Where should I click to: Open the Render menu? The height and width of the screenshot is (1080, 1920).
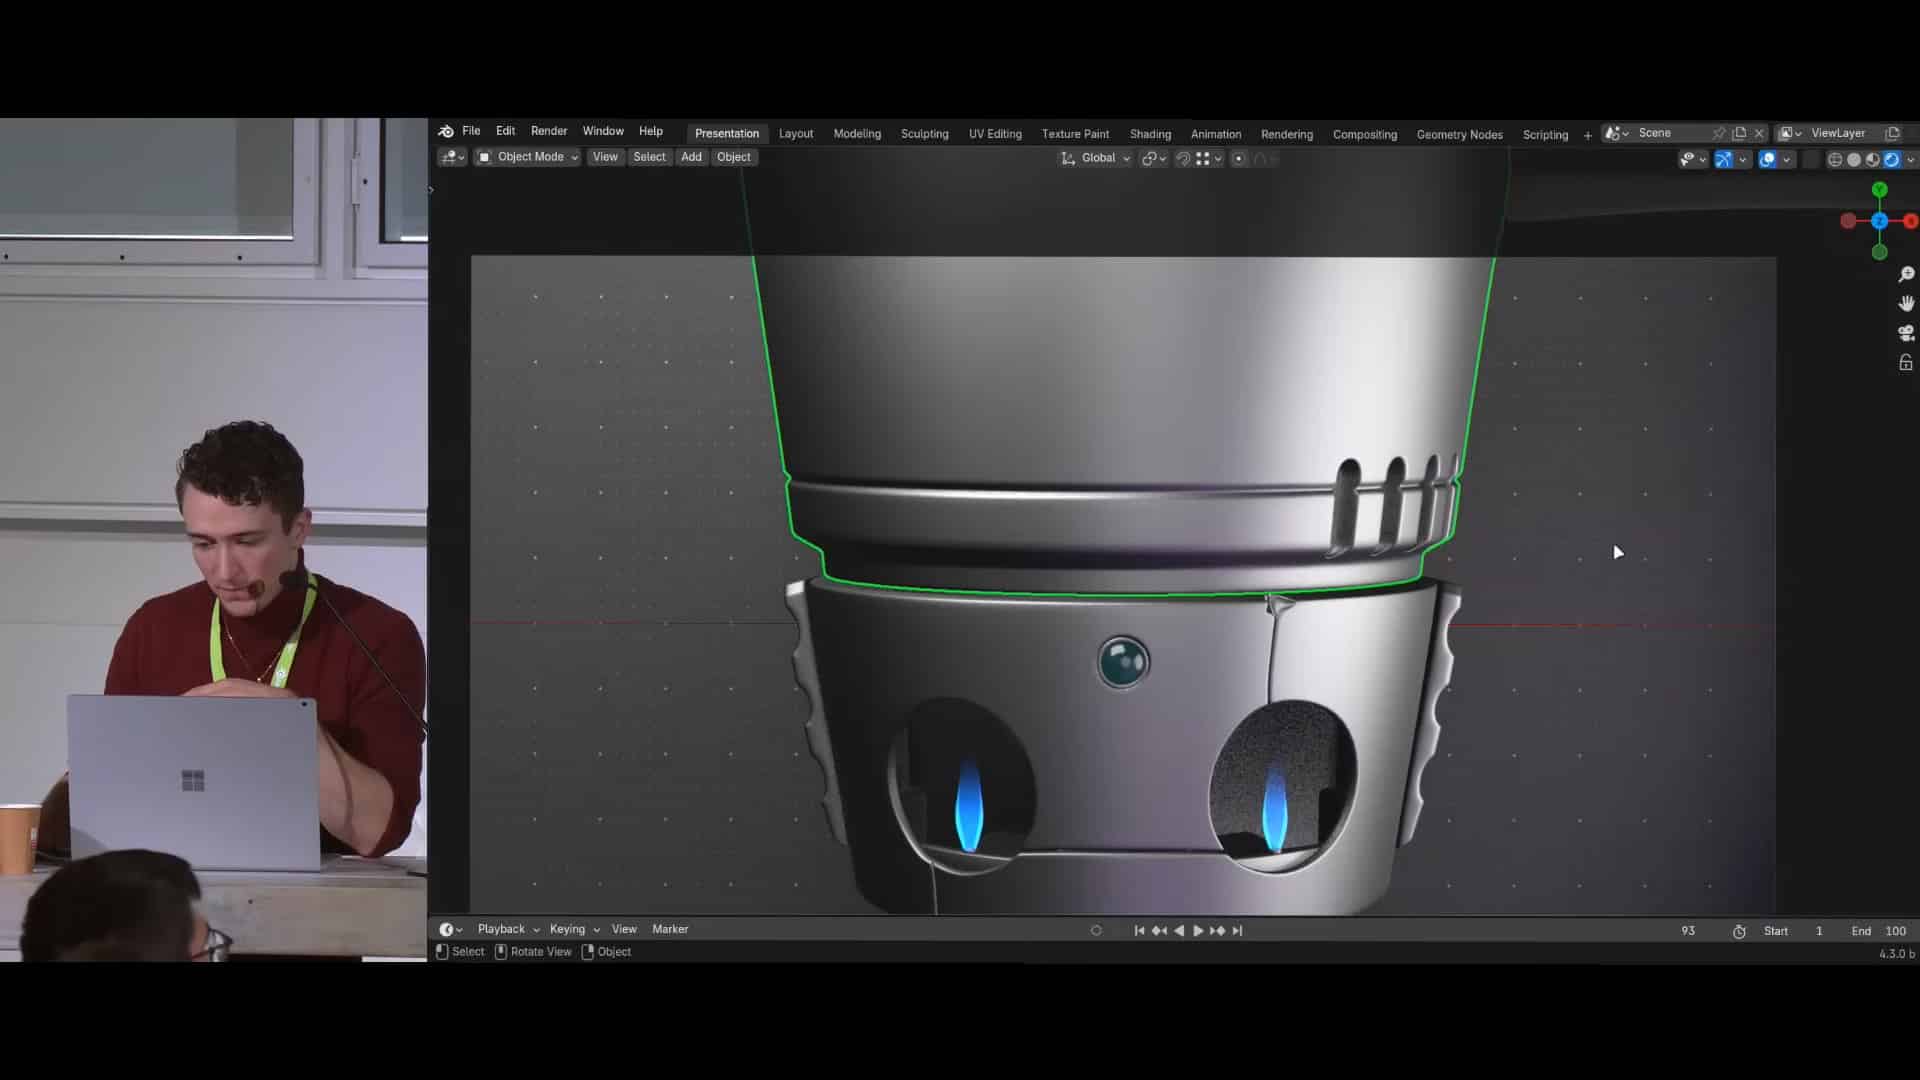pos(548,131)
